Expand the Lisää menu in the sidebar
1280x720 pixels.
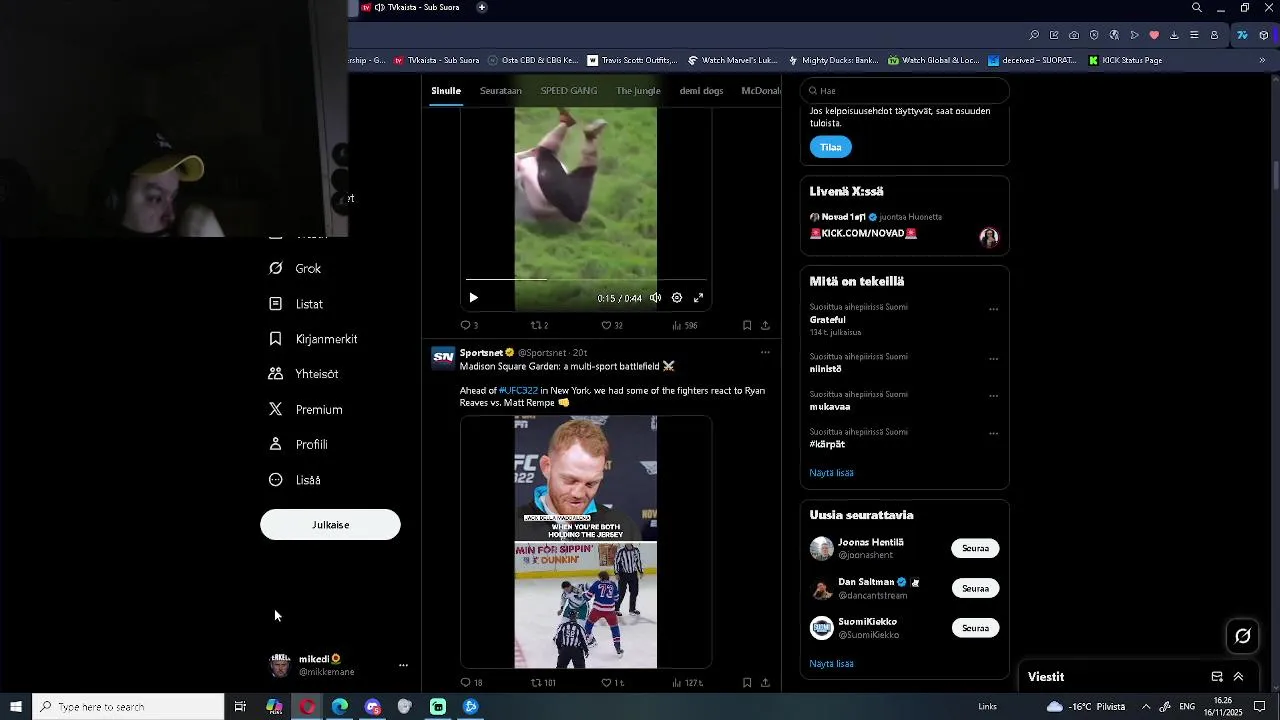tap(295, 480)
